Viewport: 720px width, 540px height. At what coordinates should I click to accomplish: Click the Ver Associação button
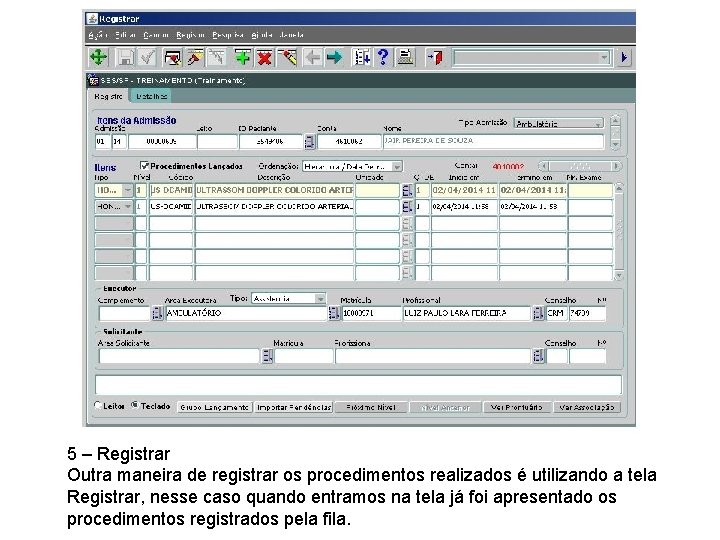pyautogui.click(x=586, y=407)
